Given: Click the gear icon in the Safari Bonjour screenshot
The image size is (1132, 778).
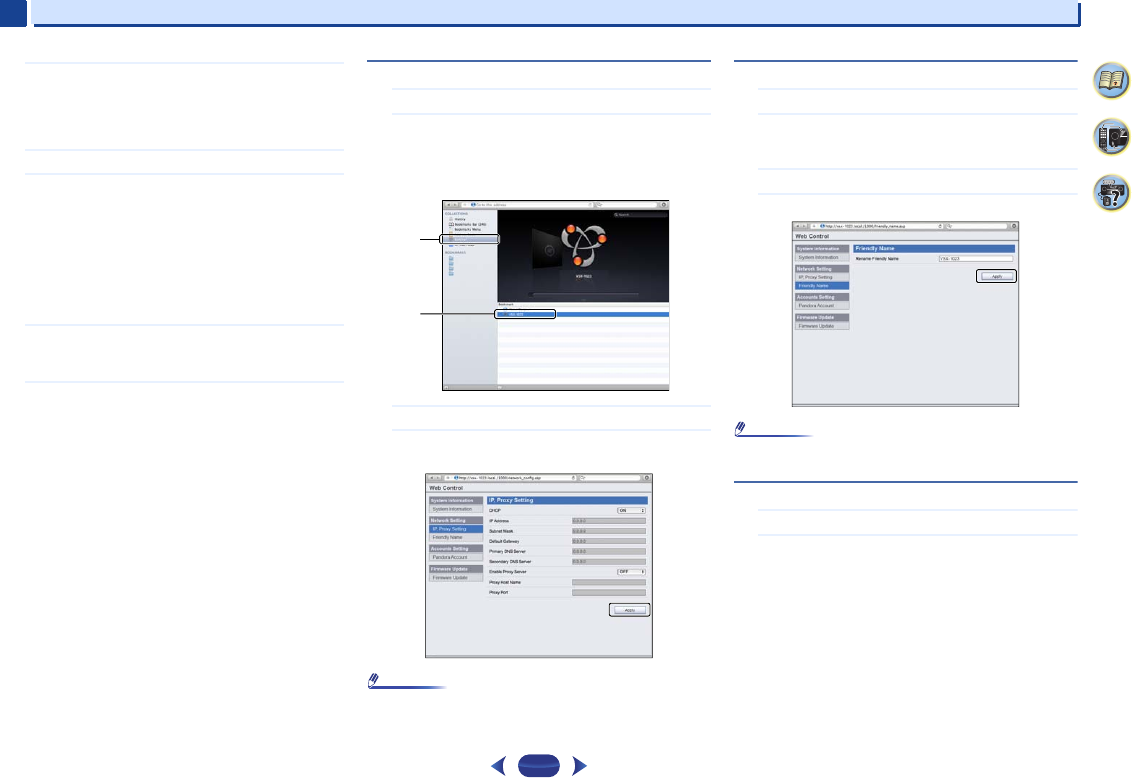Looking at the screenshot, I should (x=663, y=205).
